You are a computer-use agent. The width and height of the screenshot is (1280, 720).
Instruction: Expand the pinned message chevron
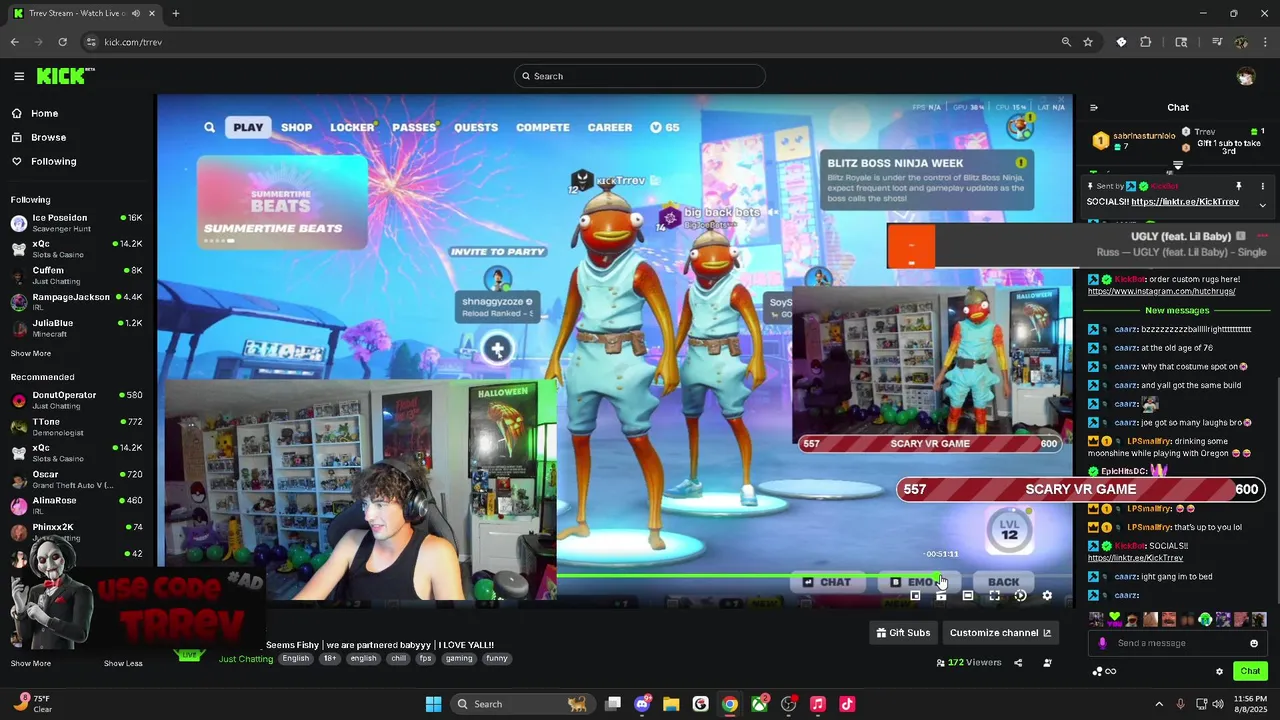[x=1262, y=205]
